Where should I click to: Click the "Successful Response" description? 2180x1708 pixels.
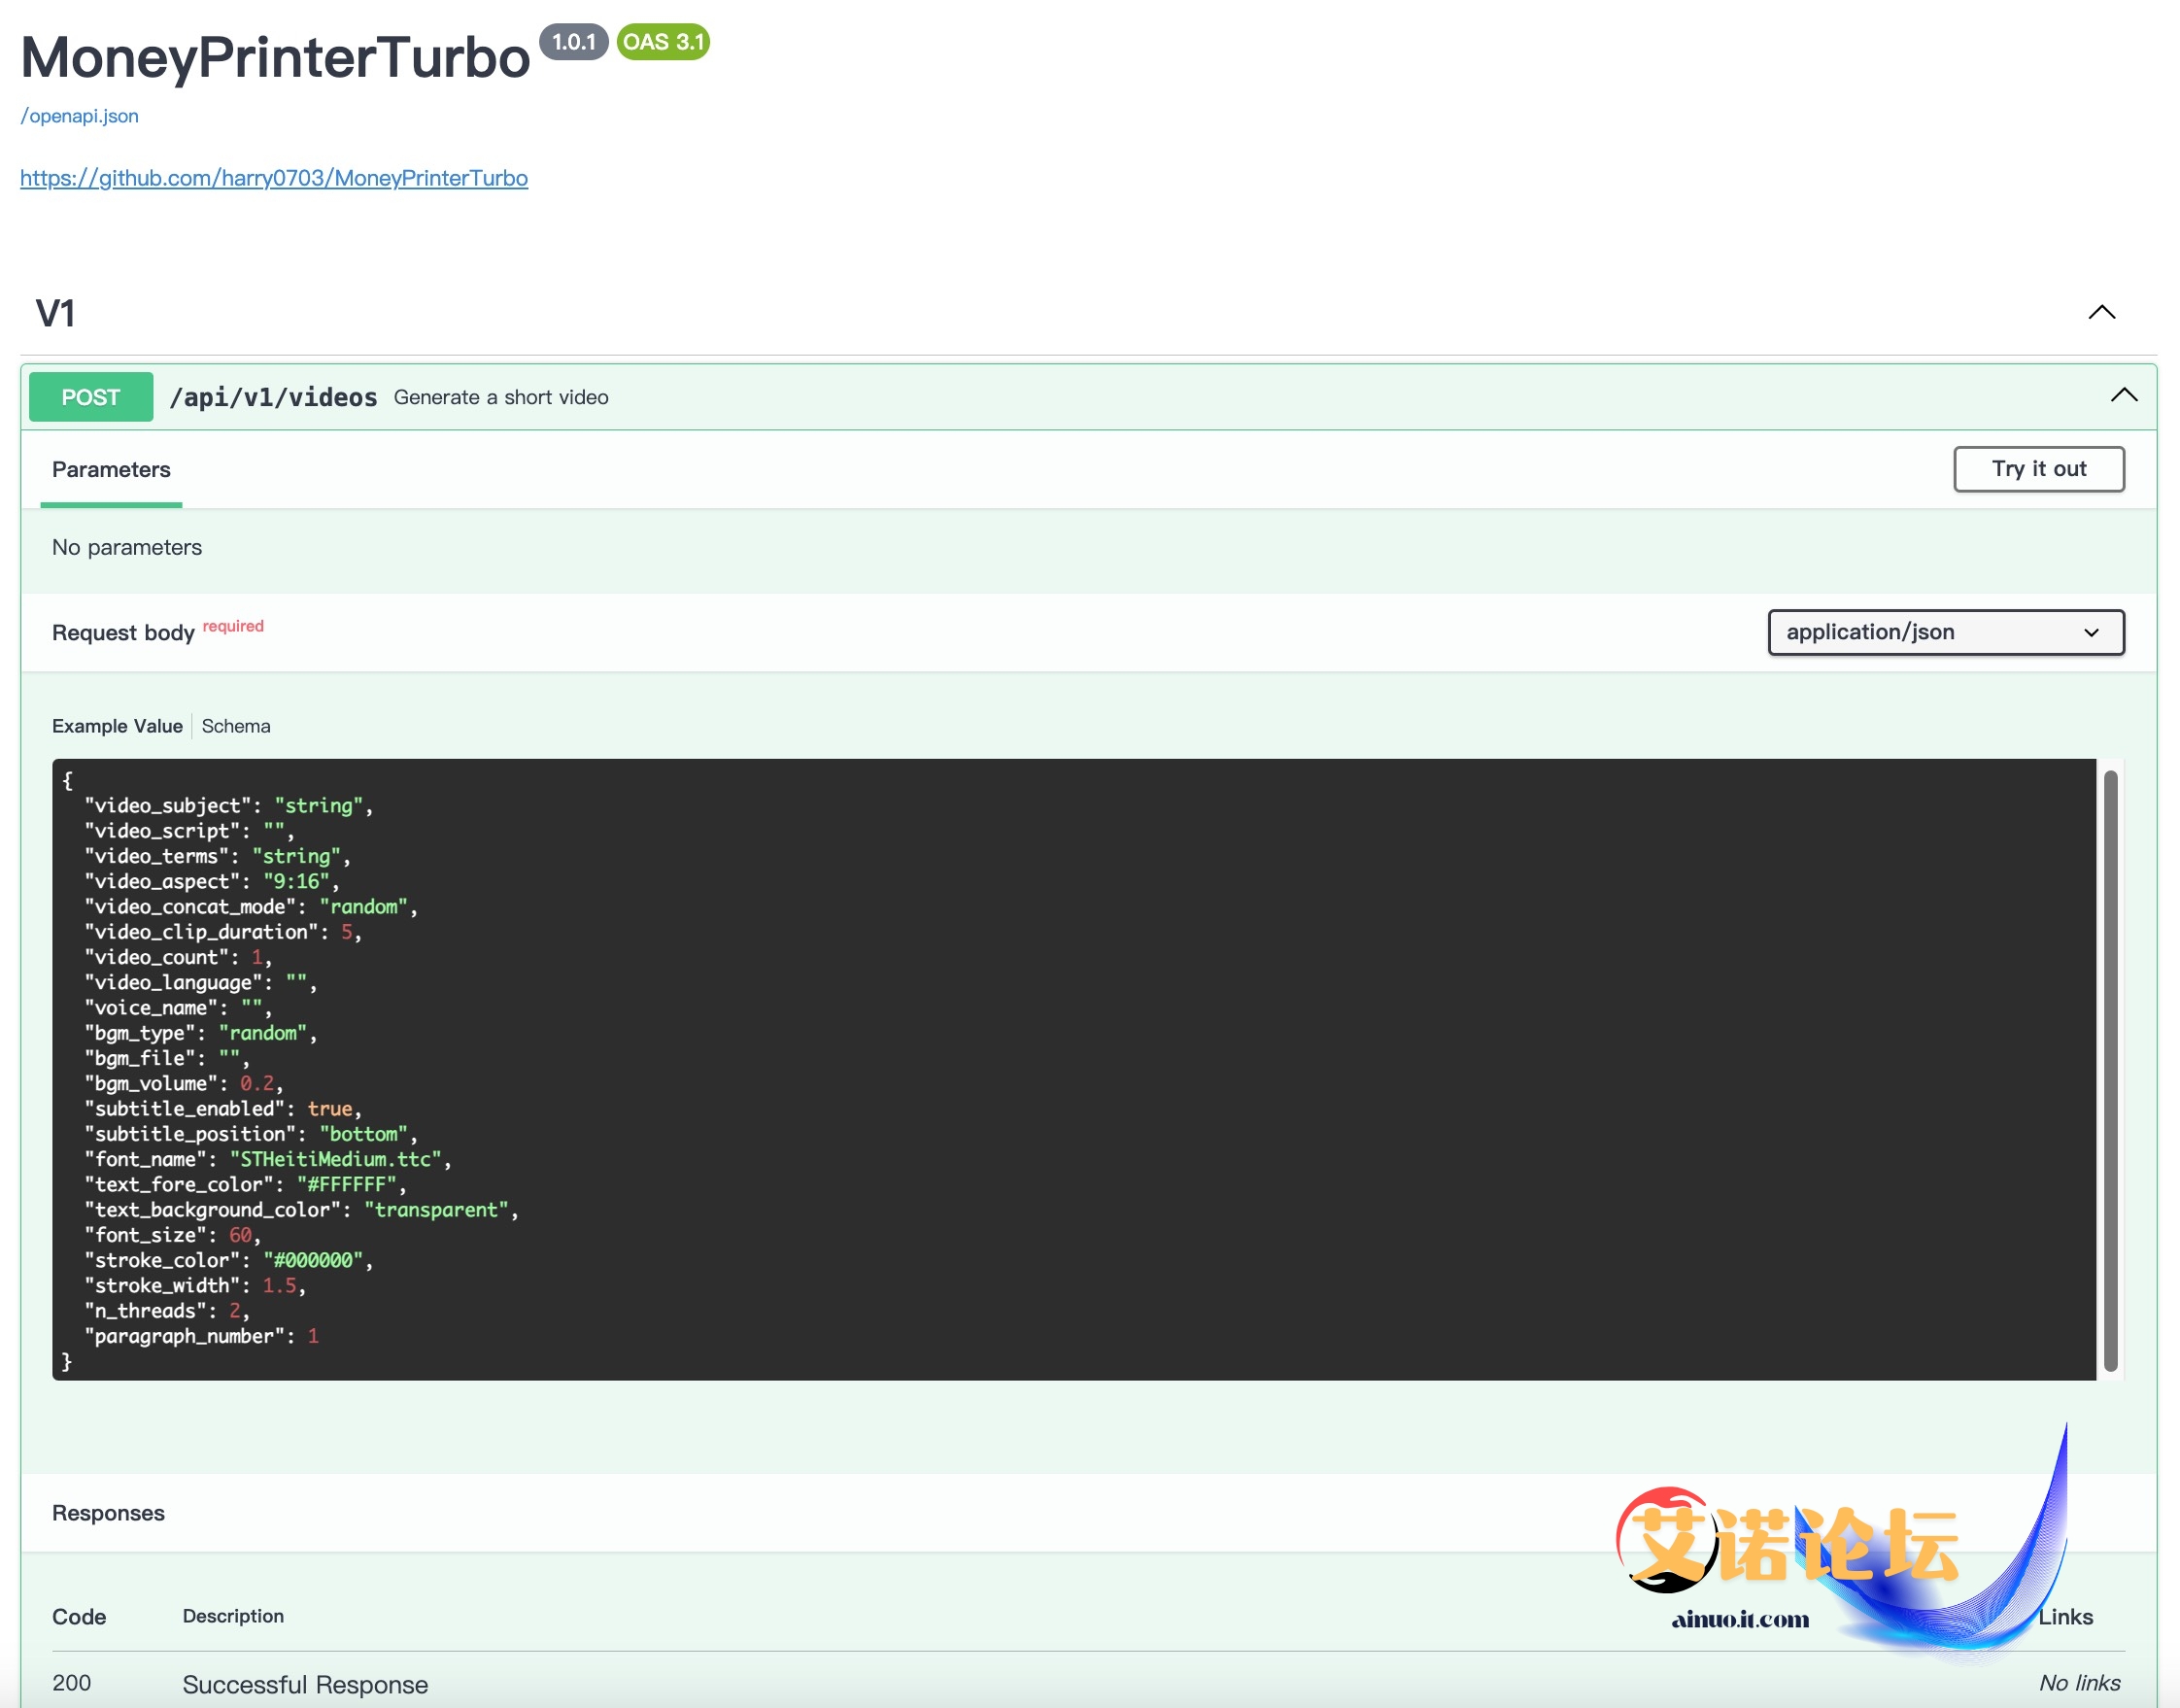pyautogui.click(x=305, y=1685)
